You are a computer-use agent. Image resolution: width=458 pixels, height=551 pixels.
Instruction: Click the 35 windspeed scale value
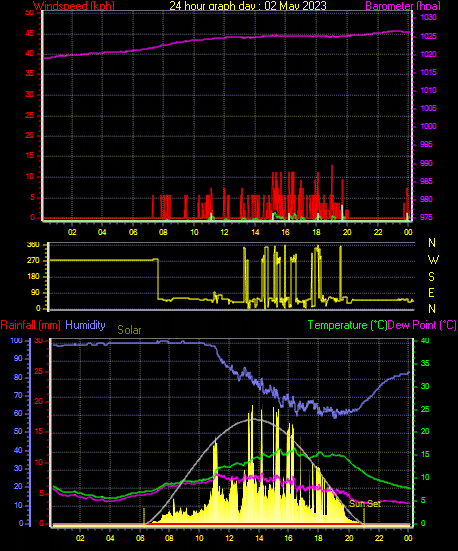pyautogui.click(x=30, y=73)
